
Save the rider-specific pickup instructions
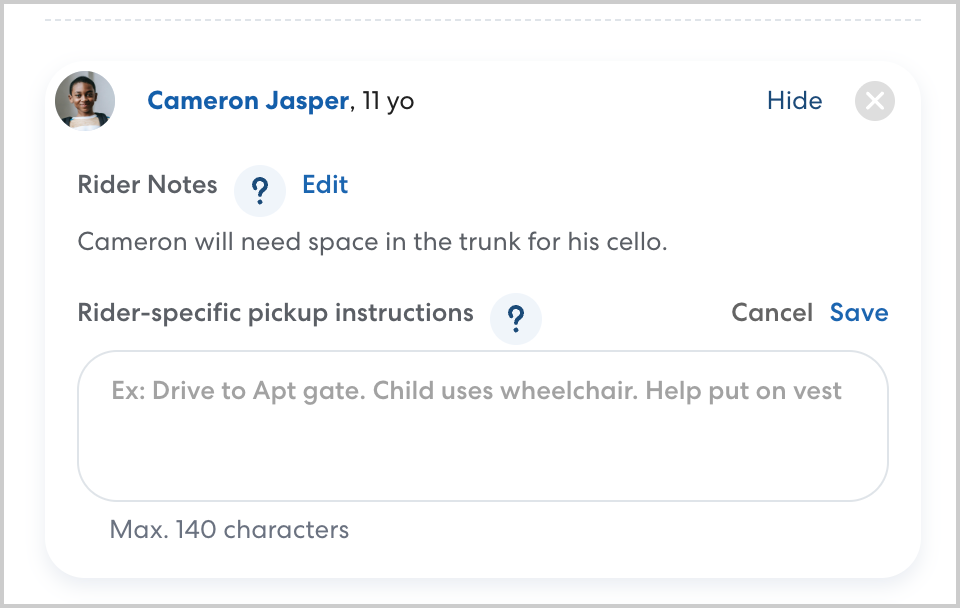pyautogui.click(x=859, y=313)
